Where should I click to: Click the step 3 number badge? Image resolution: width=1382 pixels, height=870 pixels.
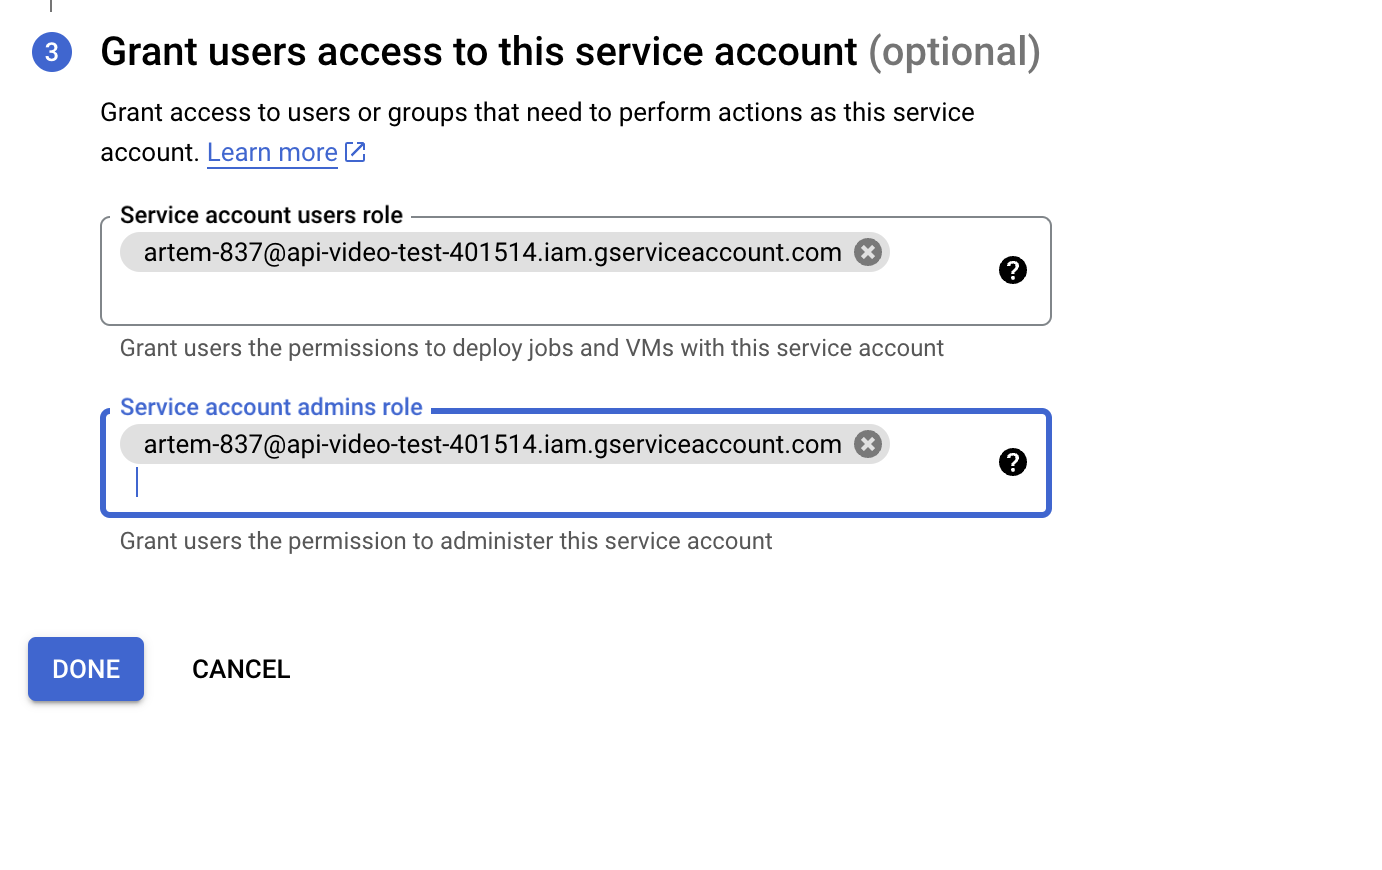click(52, 52)
